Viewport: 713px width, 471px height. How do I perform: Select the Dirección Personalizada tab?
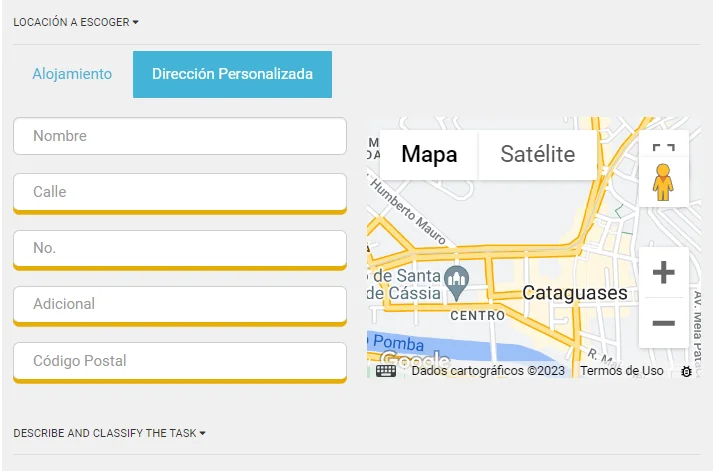click(232, 74)
